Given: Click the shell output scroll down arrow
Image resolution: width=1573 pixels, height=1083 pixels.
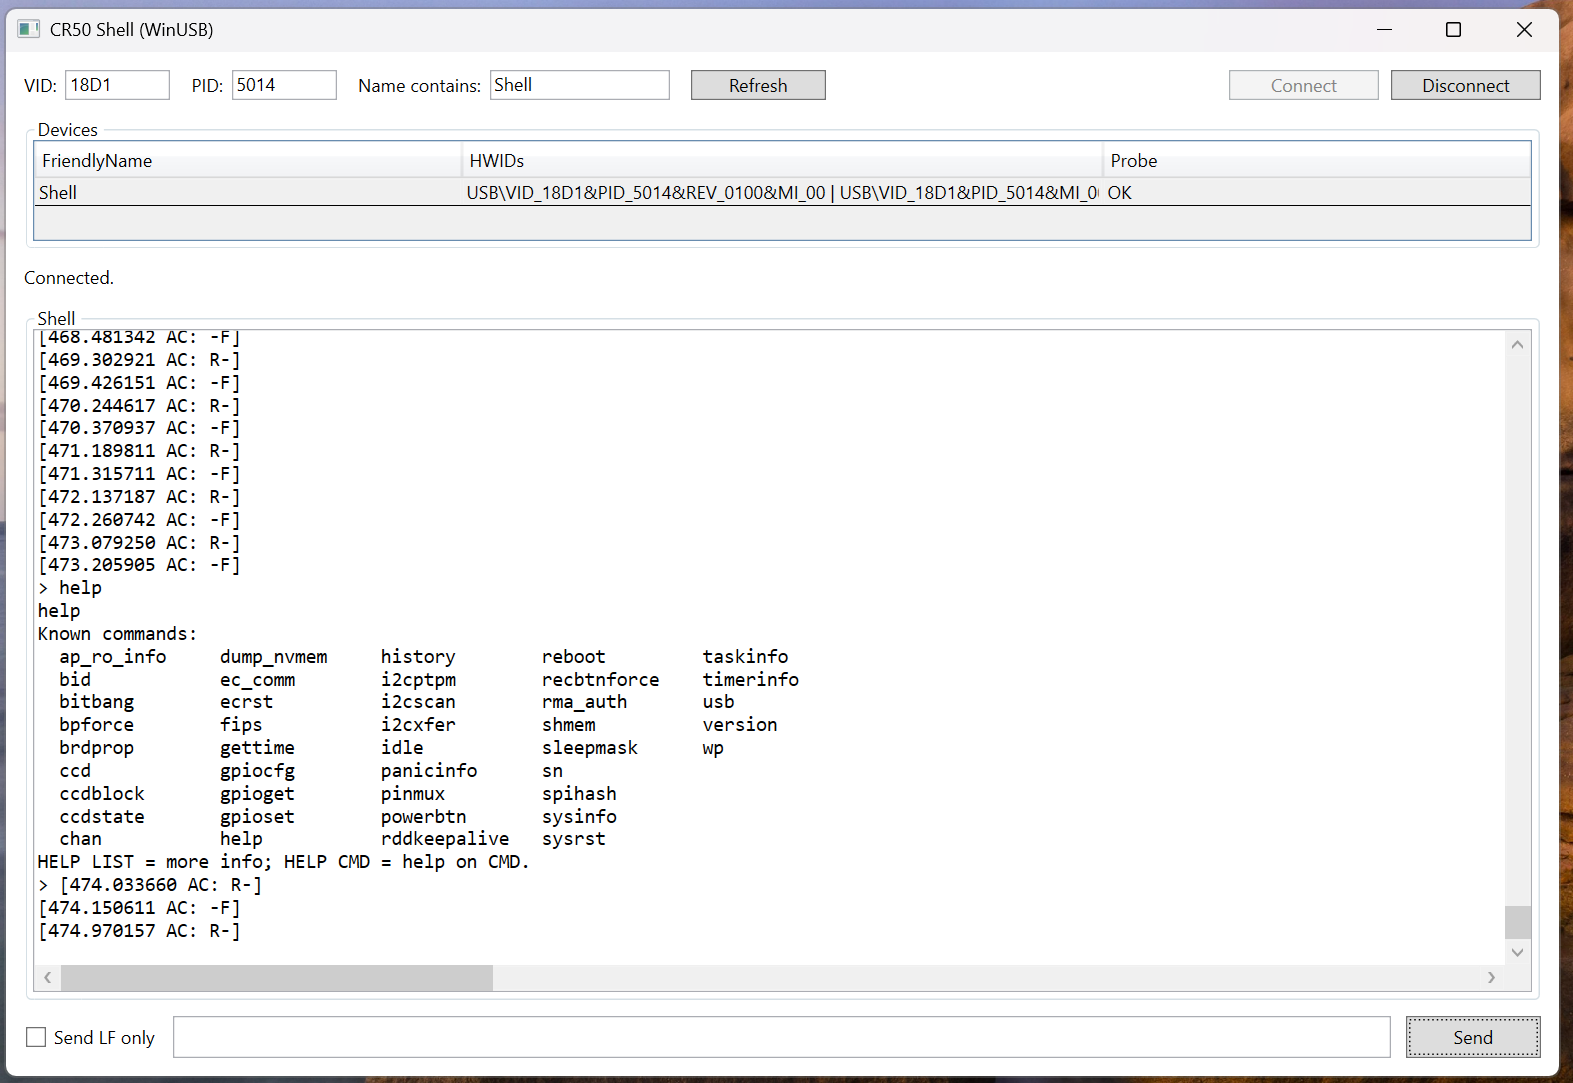Looking at the screenshot, I should coord(1517,952).
